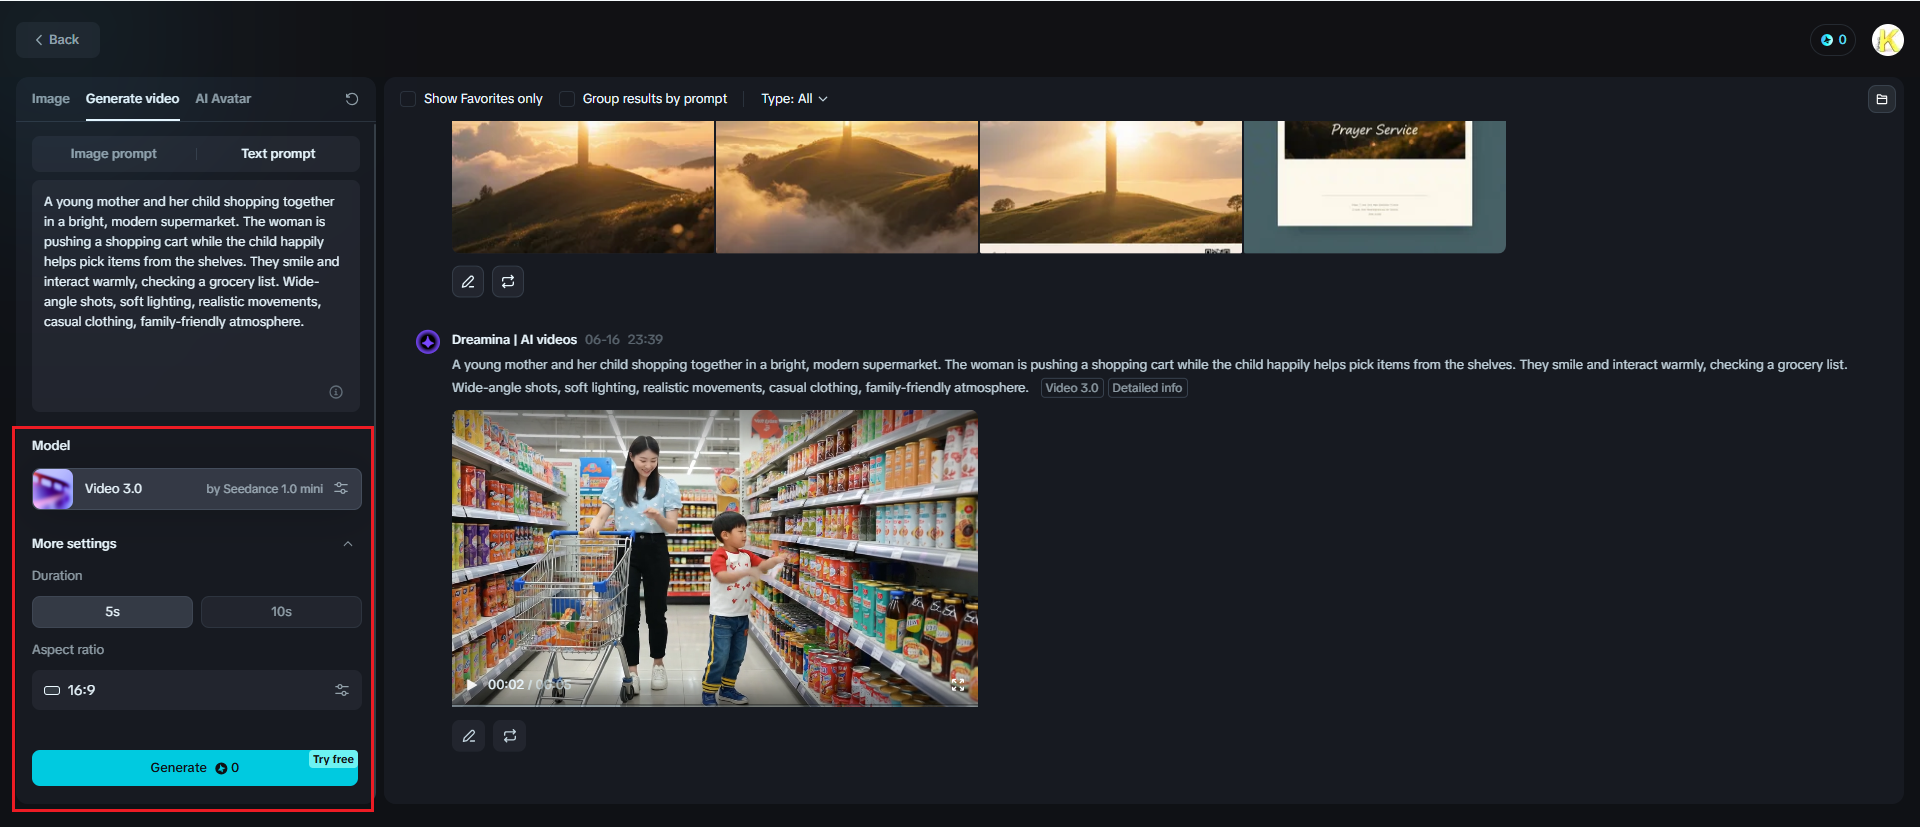Open the Prayer Service thumbnail
Viewport: 1920px width, 827px height.
pyautogui.click(x=1375, y=187)
